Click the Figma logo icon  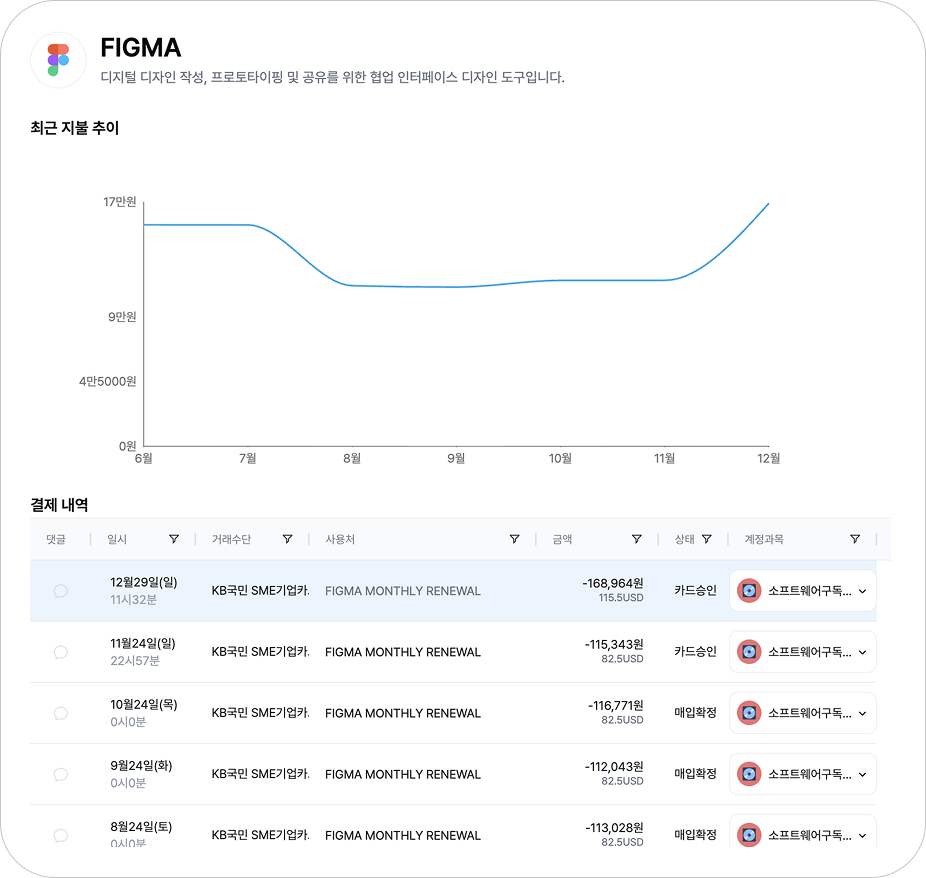[58, 60]
